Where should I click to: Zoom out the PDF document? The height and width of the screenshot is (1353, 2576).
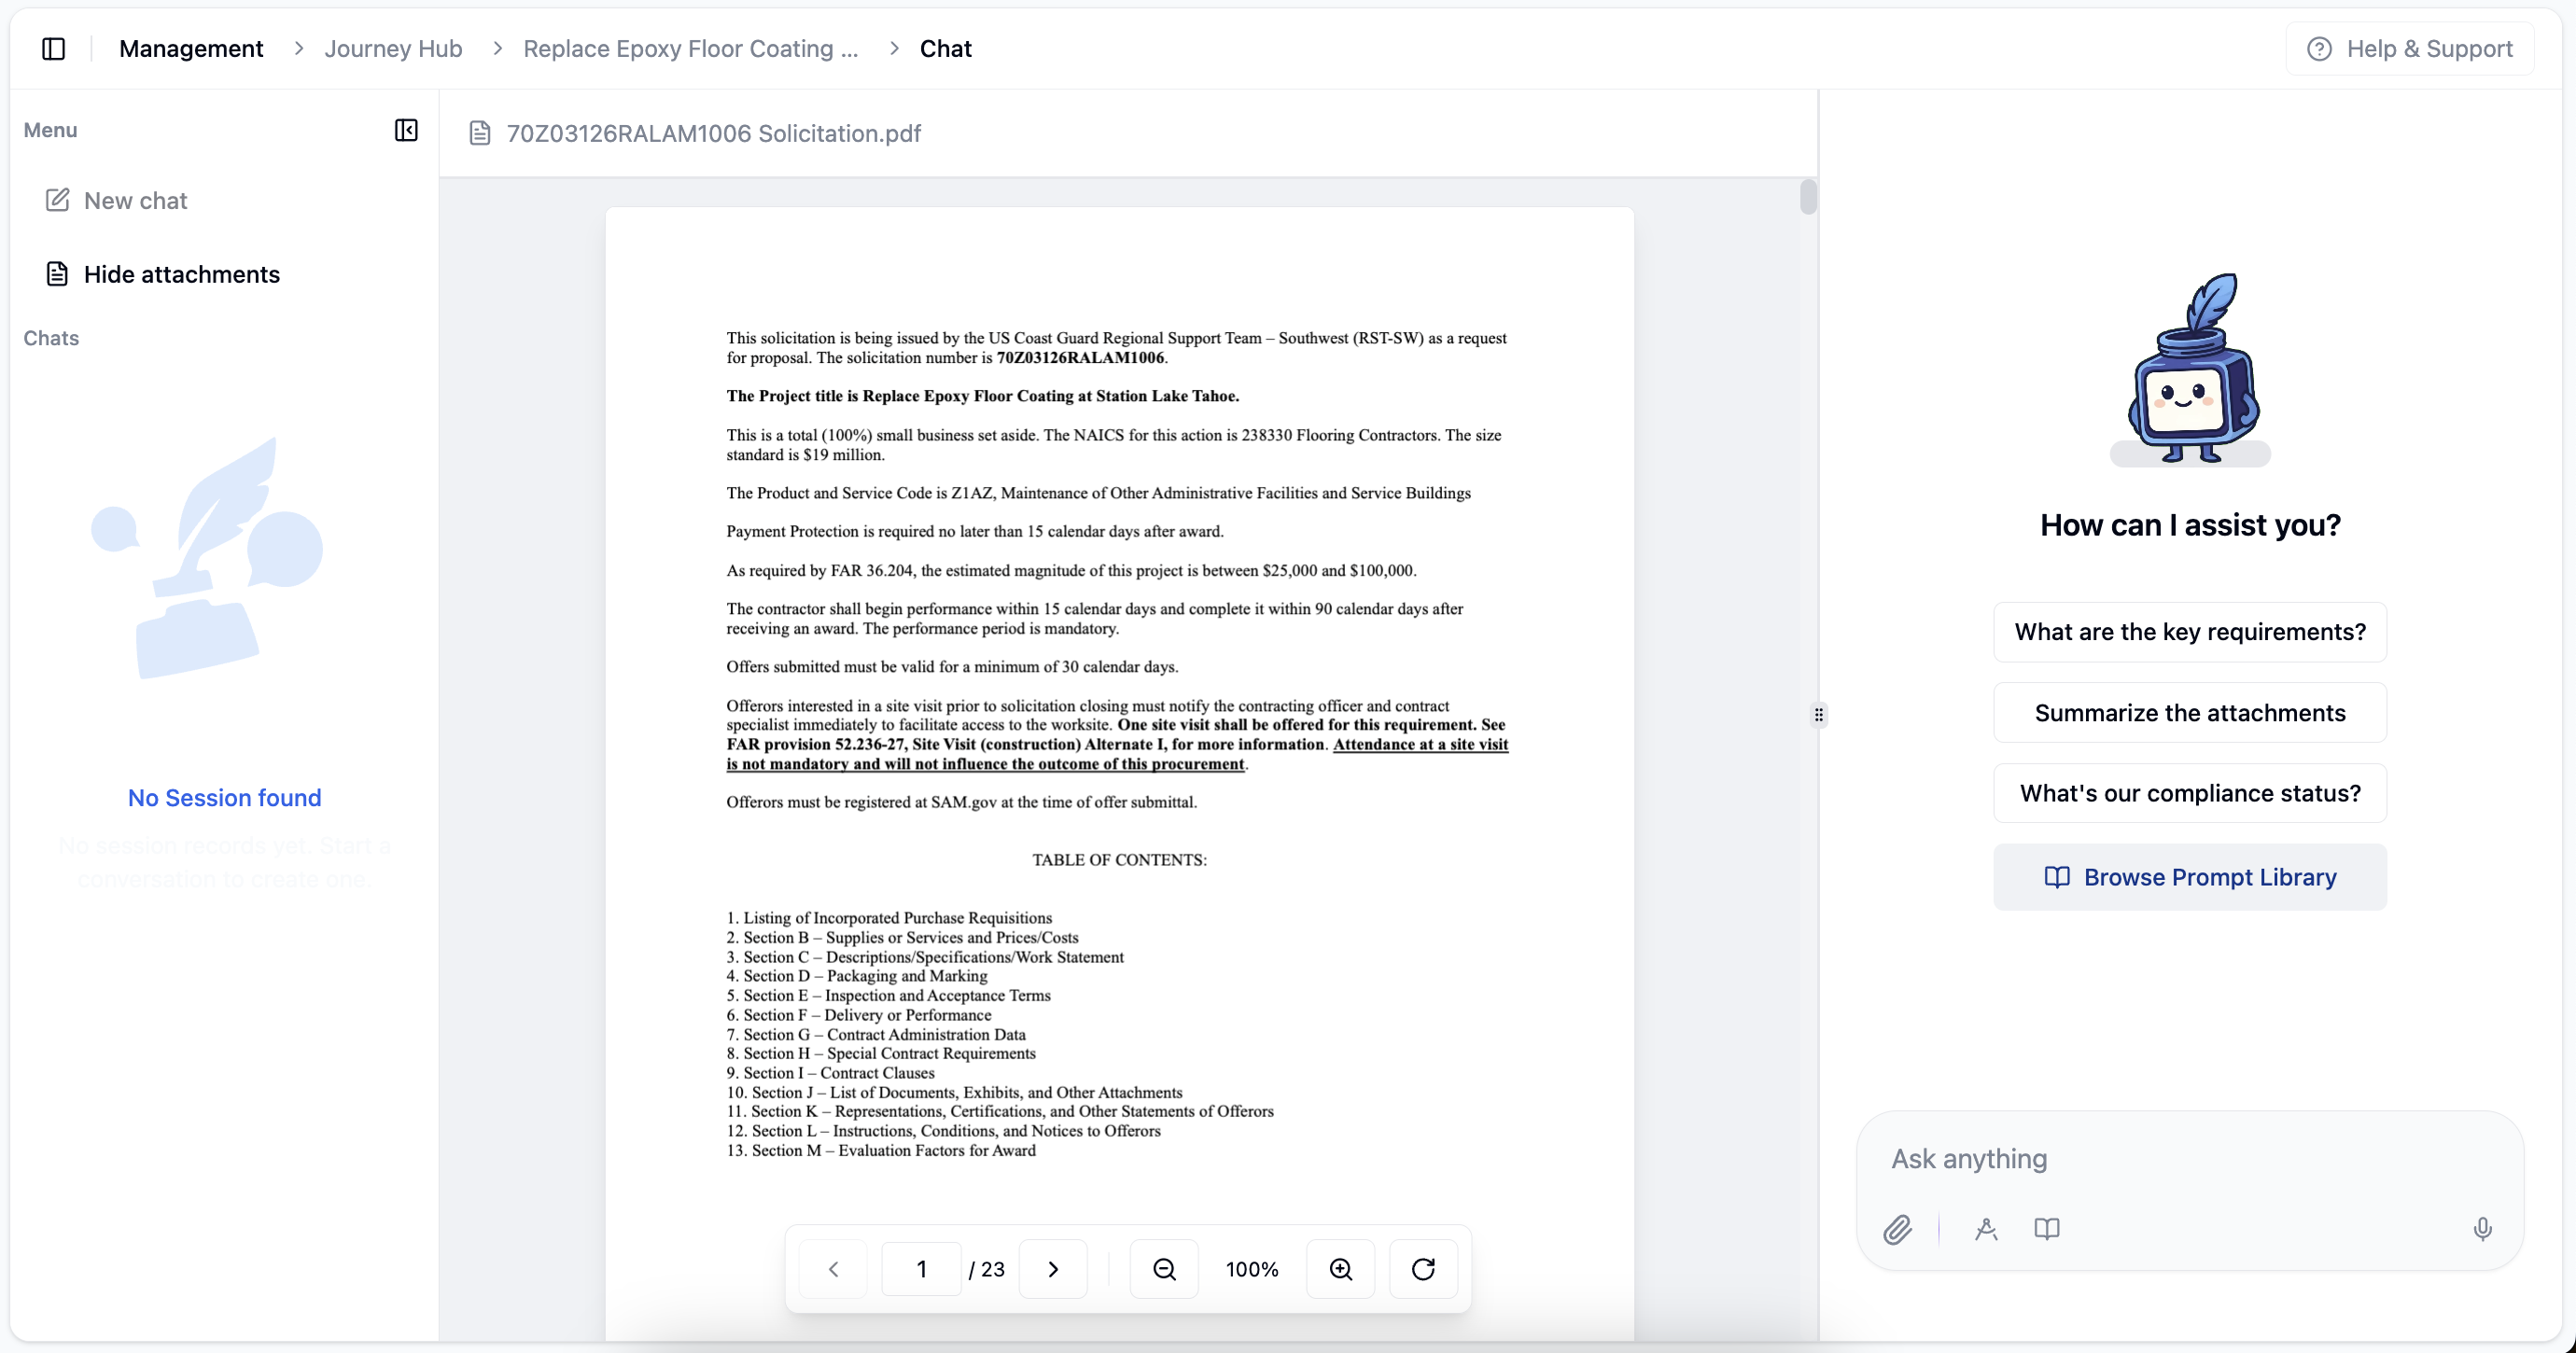[1164, 1269]
